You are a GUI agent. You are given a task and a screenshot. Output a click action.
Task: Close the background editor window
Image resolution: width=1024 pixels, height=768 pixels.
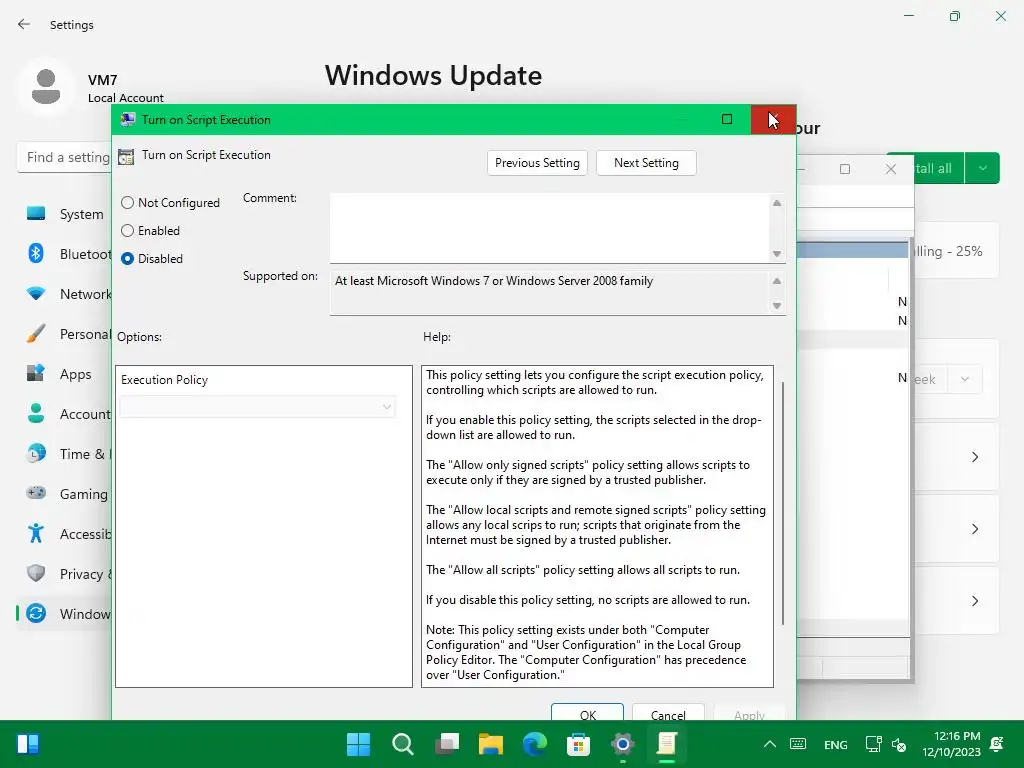tap(890, 169)
